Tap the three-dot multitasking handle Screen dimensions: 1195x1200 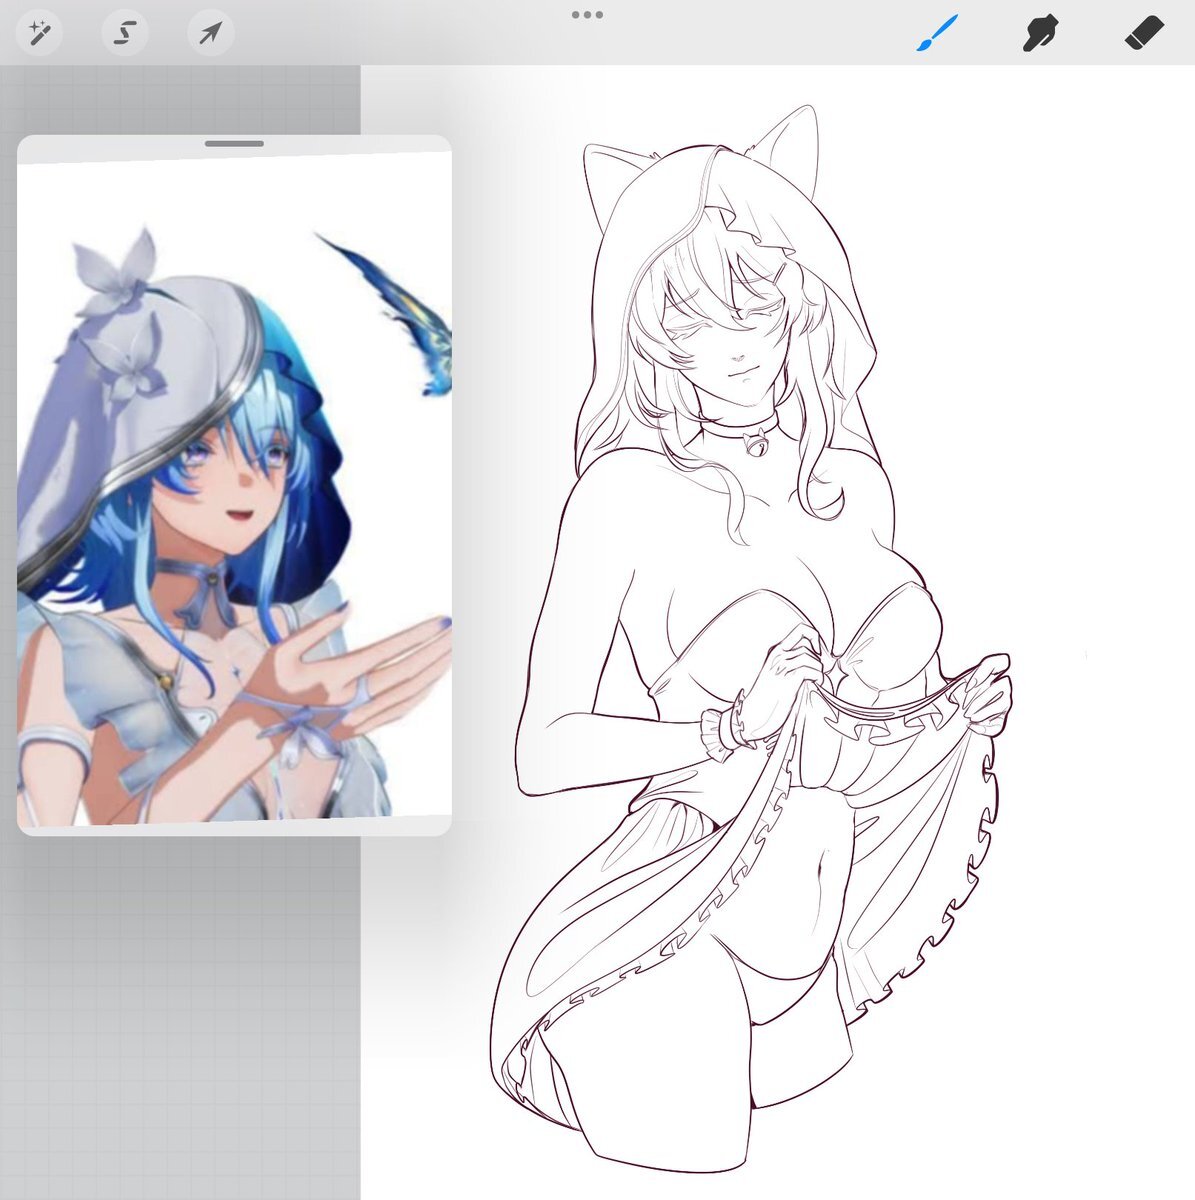tap(587, 15)
